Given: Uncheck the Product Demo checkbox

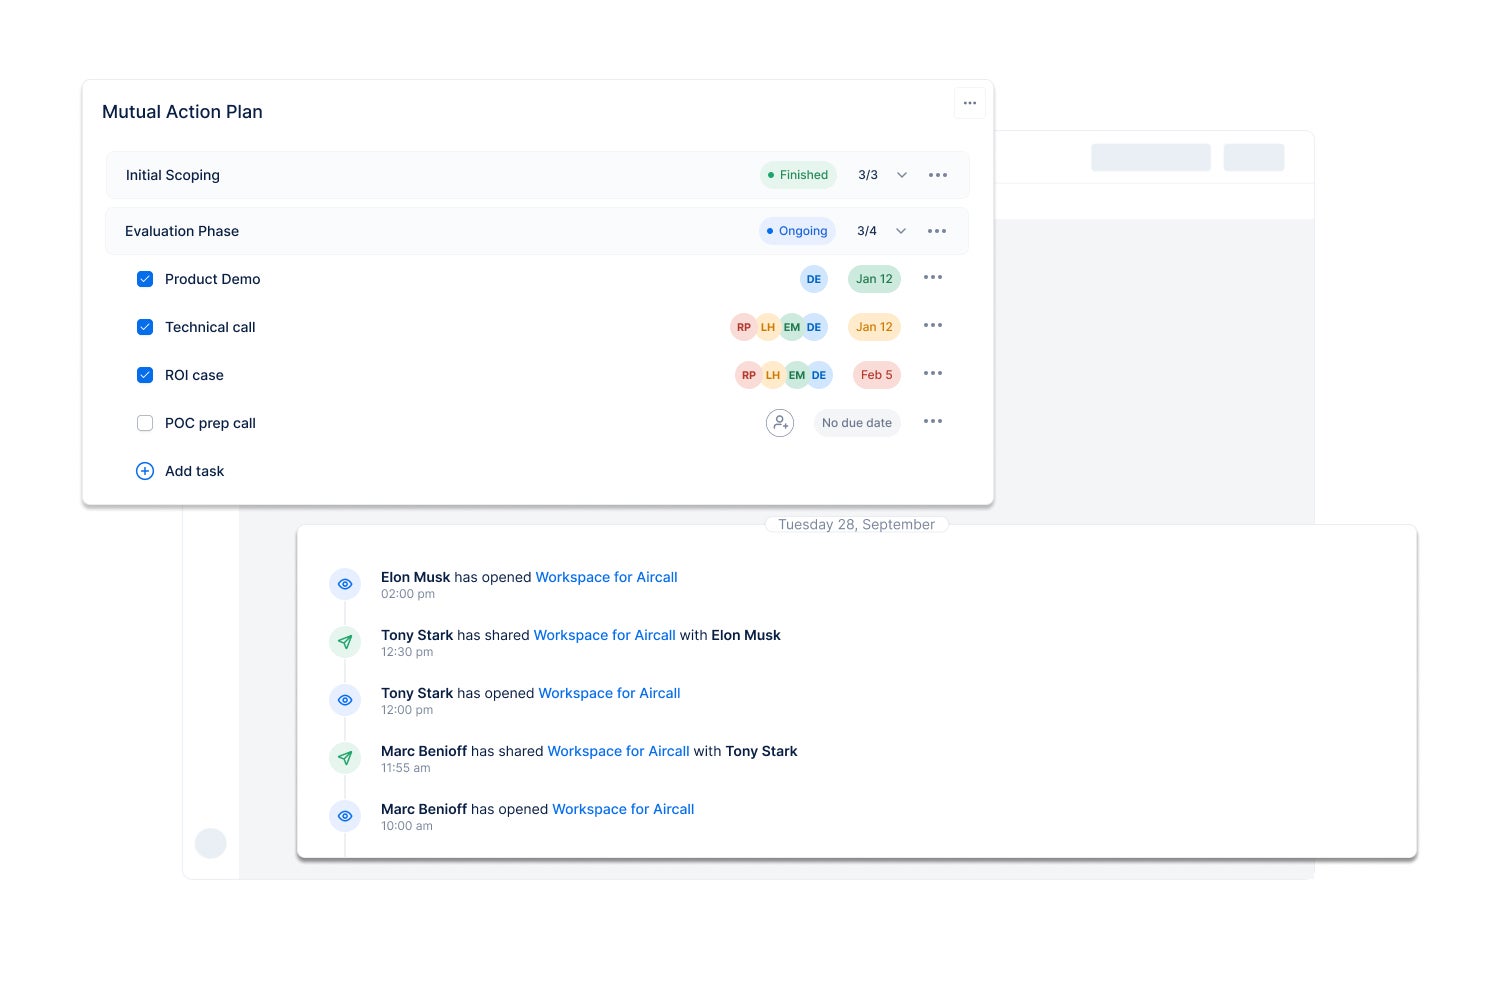Looking at the screenshot, I should pyautogui.click(x=145, y=279).
